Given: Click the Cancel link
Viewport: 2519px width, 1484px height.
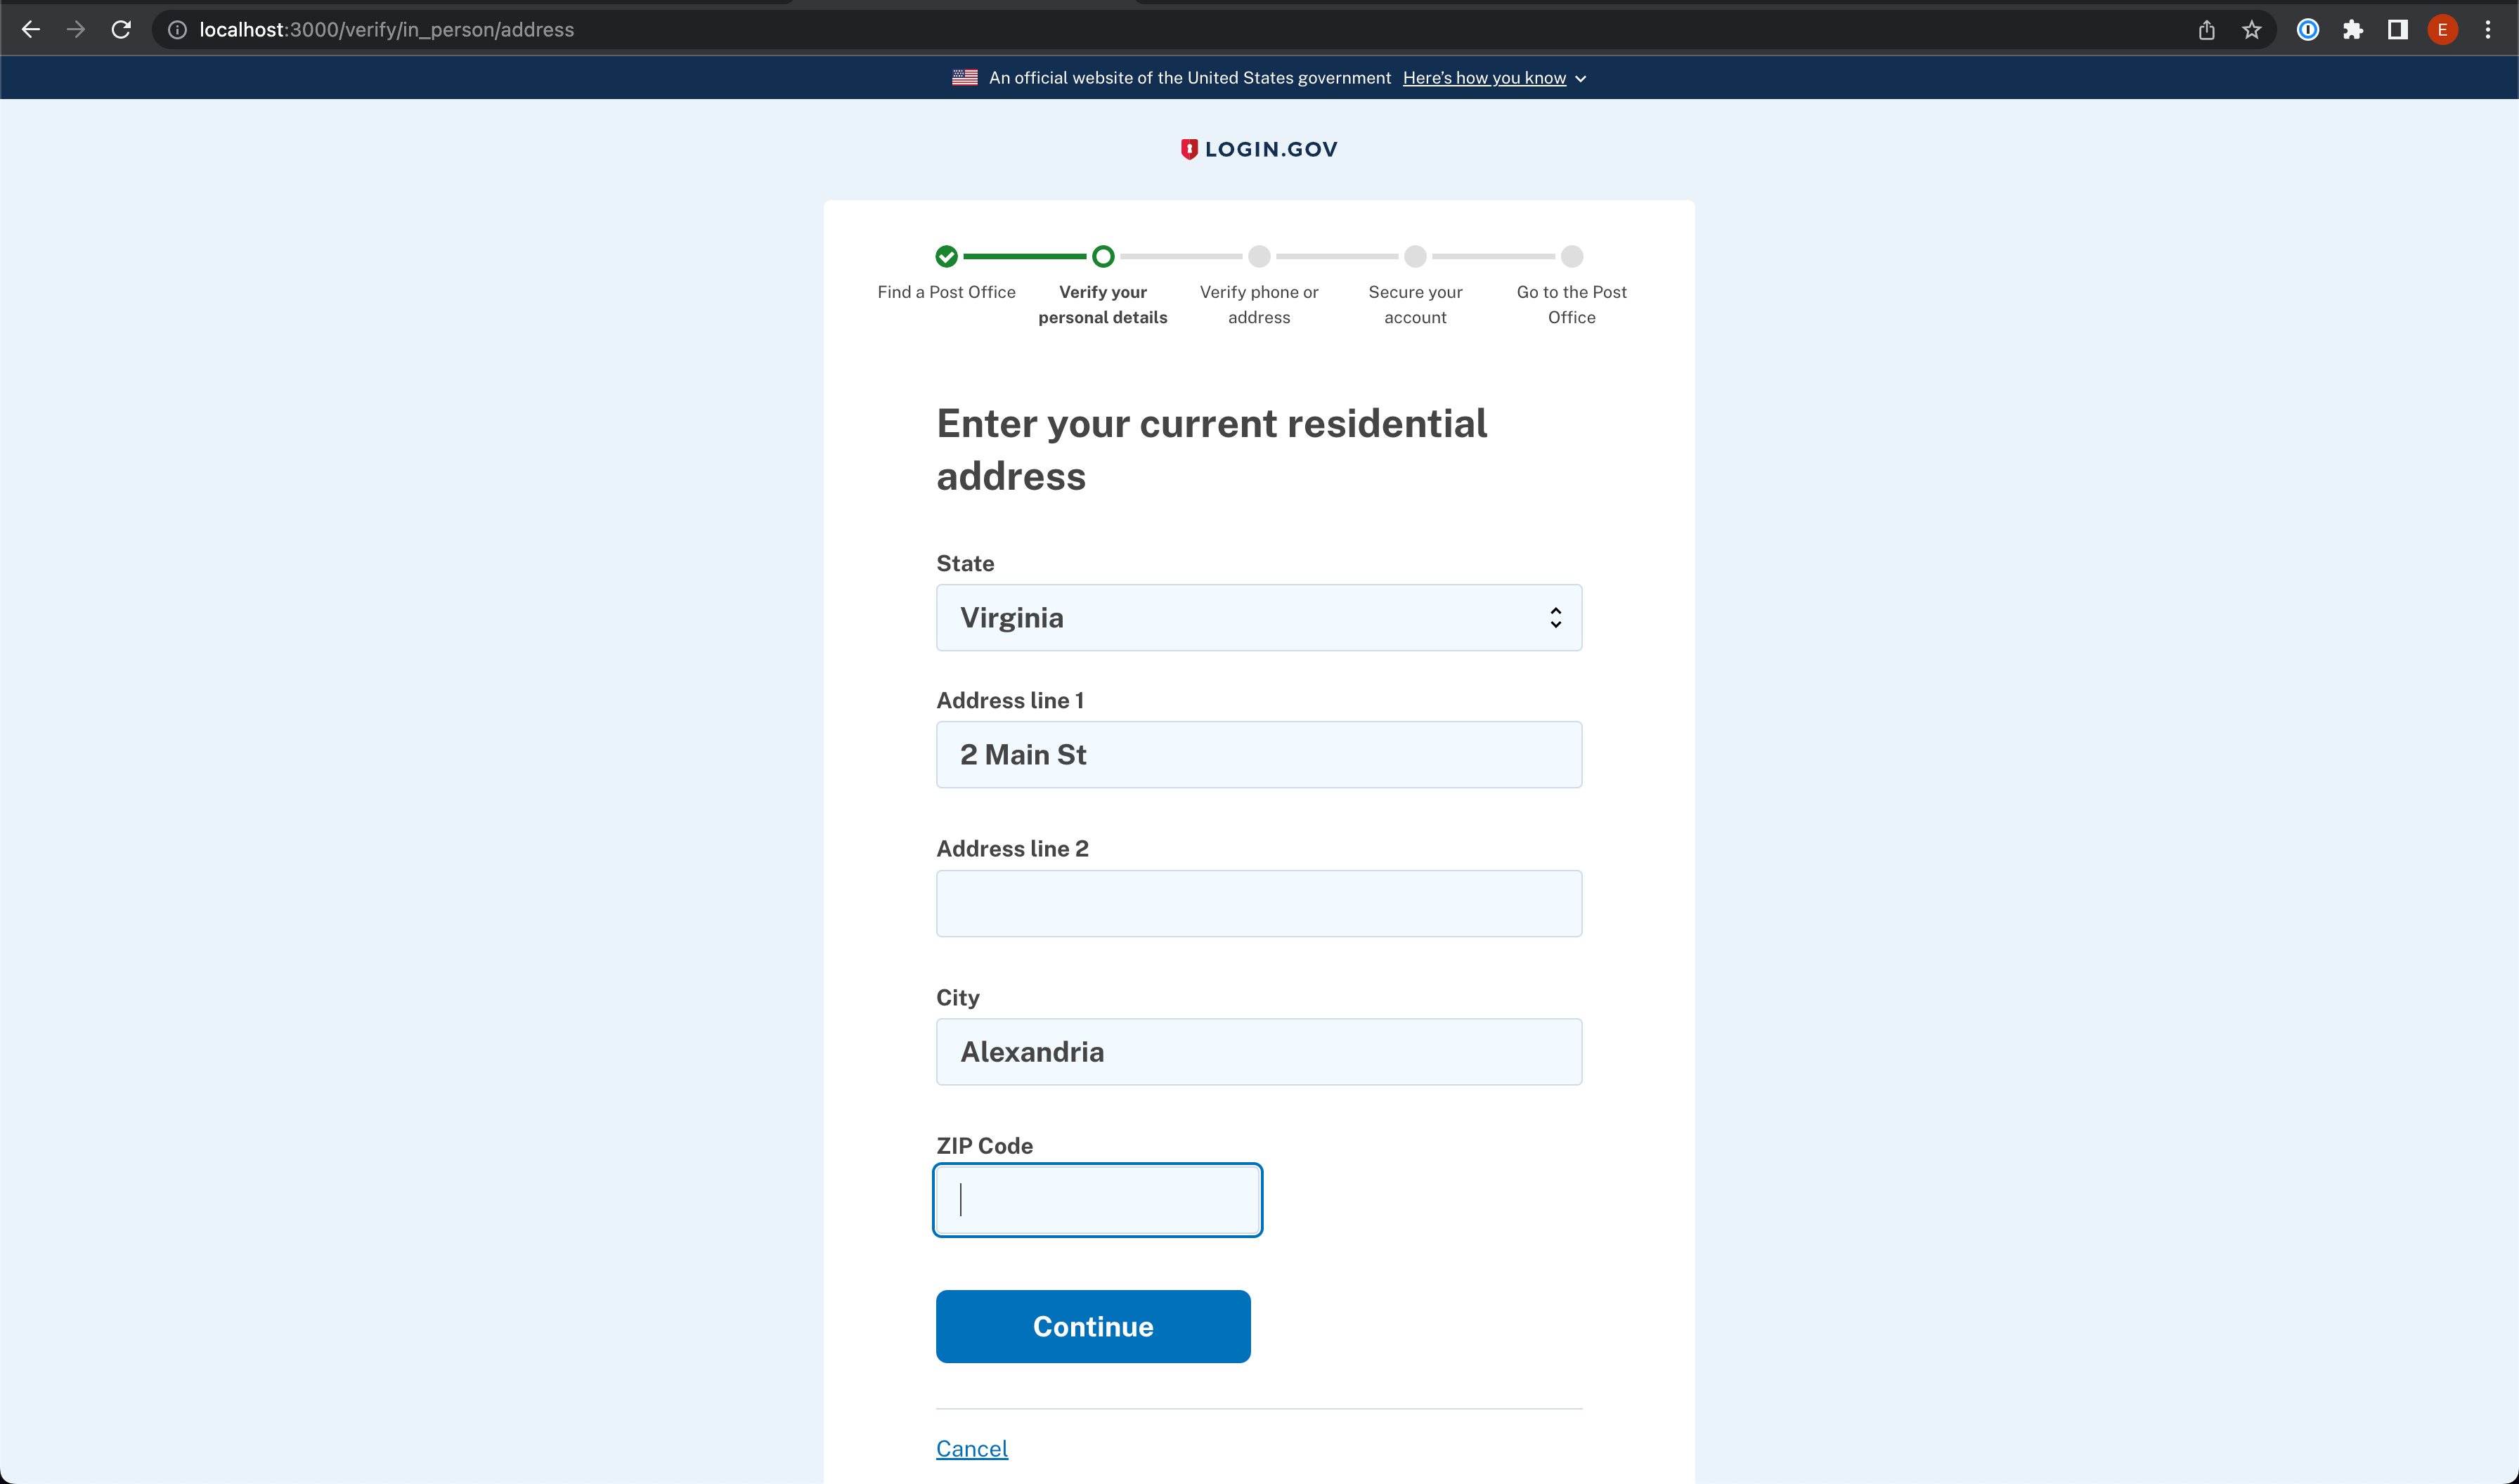Looking at the screenshot, I should (x=971, y=1448).
